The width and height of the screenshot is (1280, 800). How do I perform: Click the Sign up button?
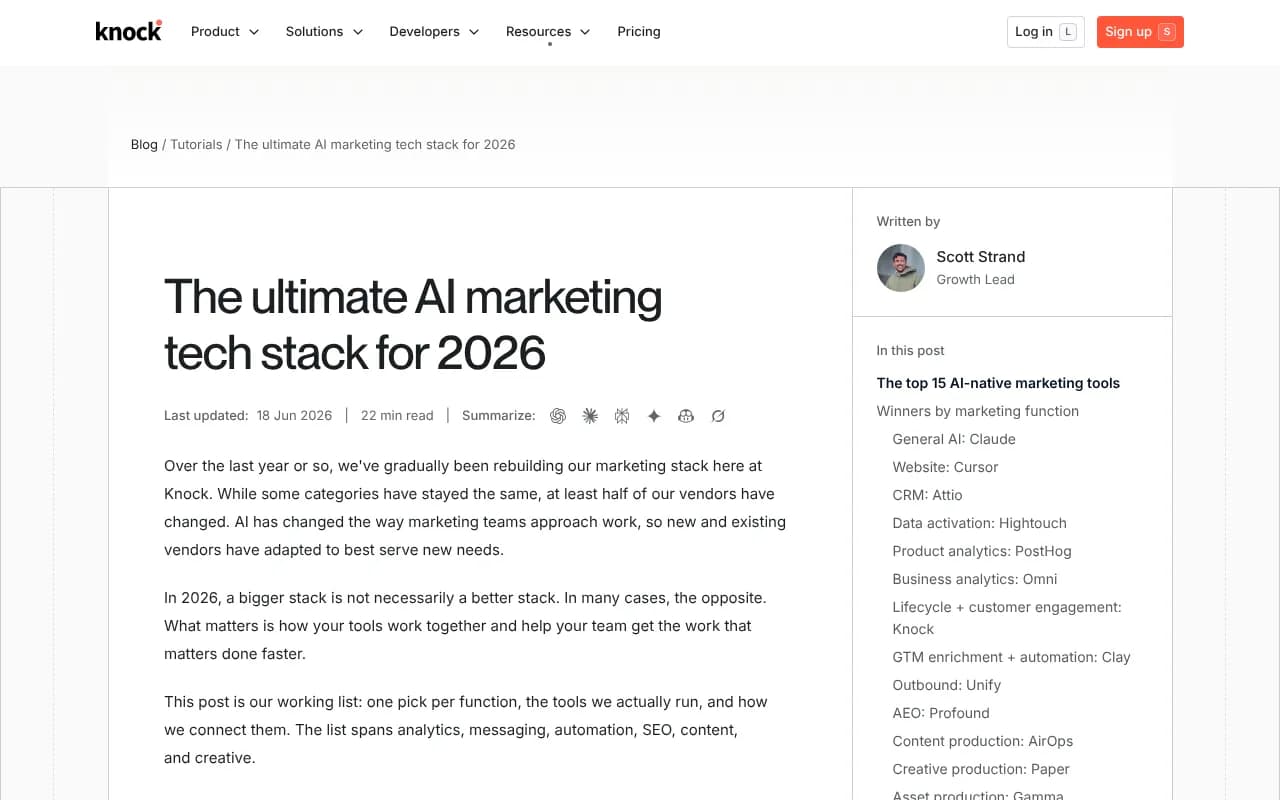point(1140,32)
